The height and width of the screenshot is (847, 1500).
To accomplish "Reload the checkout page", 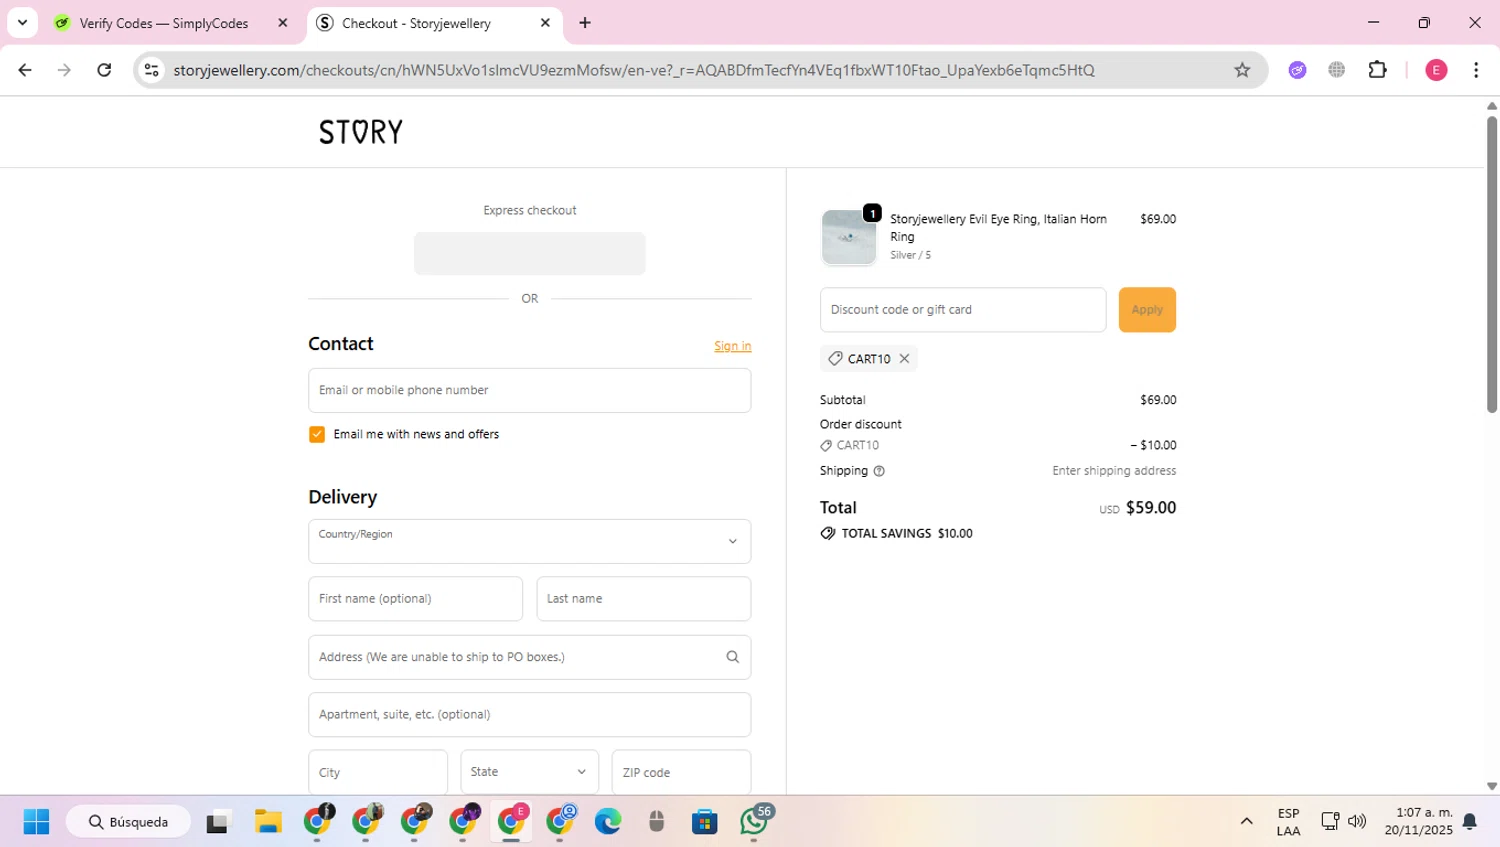I will (x=104, y=70).
